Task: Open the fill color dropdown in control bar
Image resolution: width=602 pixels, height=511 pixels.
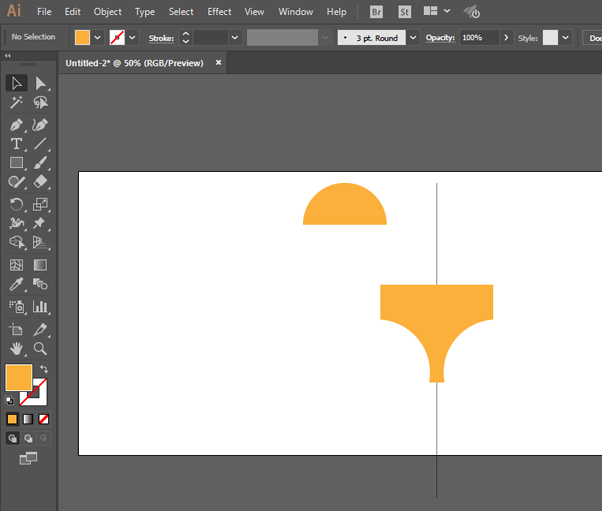Action: pos(98,38)
